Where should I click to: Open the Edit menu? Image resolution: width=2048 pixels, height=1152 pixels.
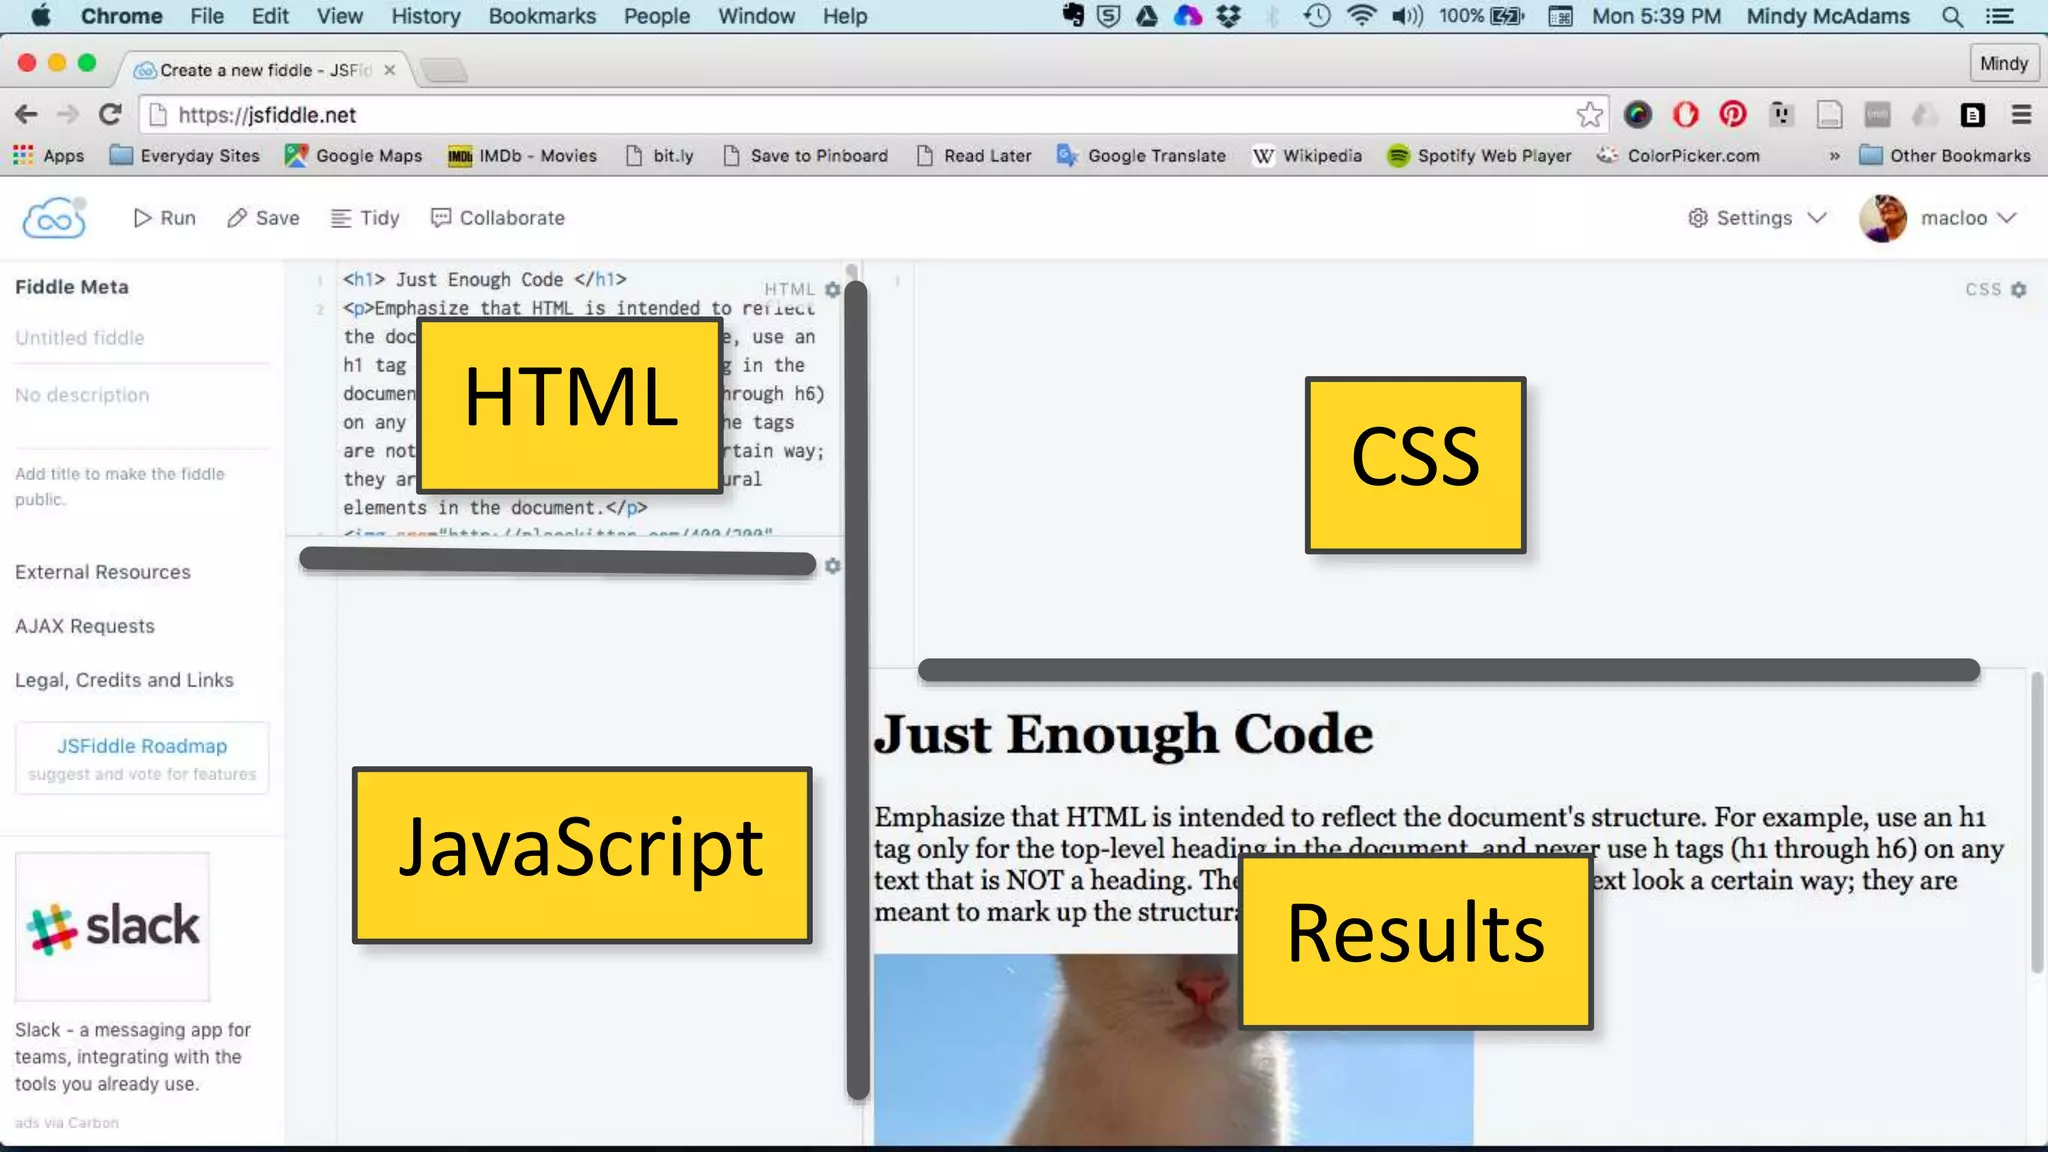(x=270, y=16)
